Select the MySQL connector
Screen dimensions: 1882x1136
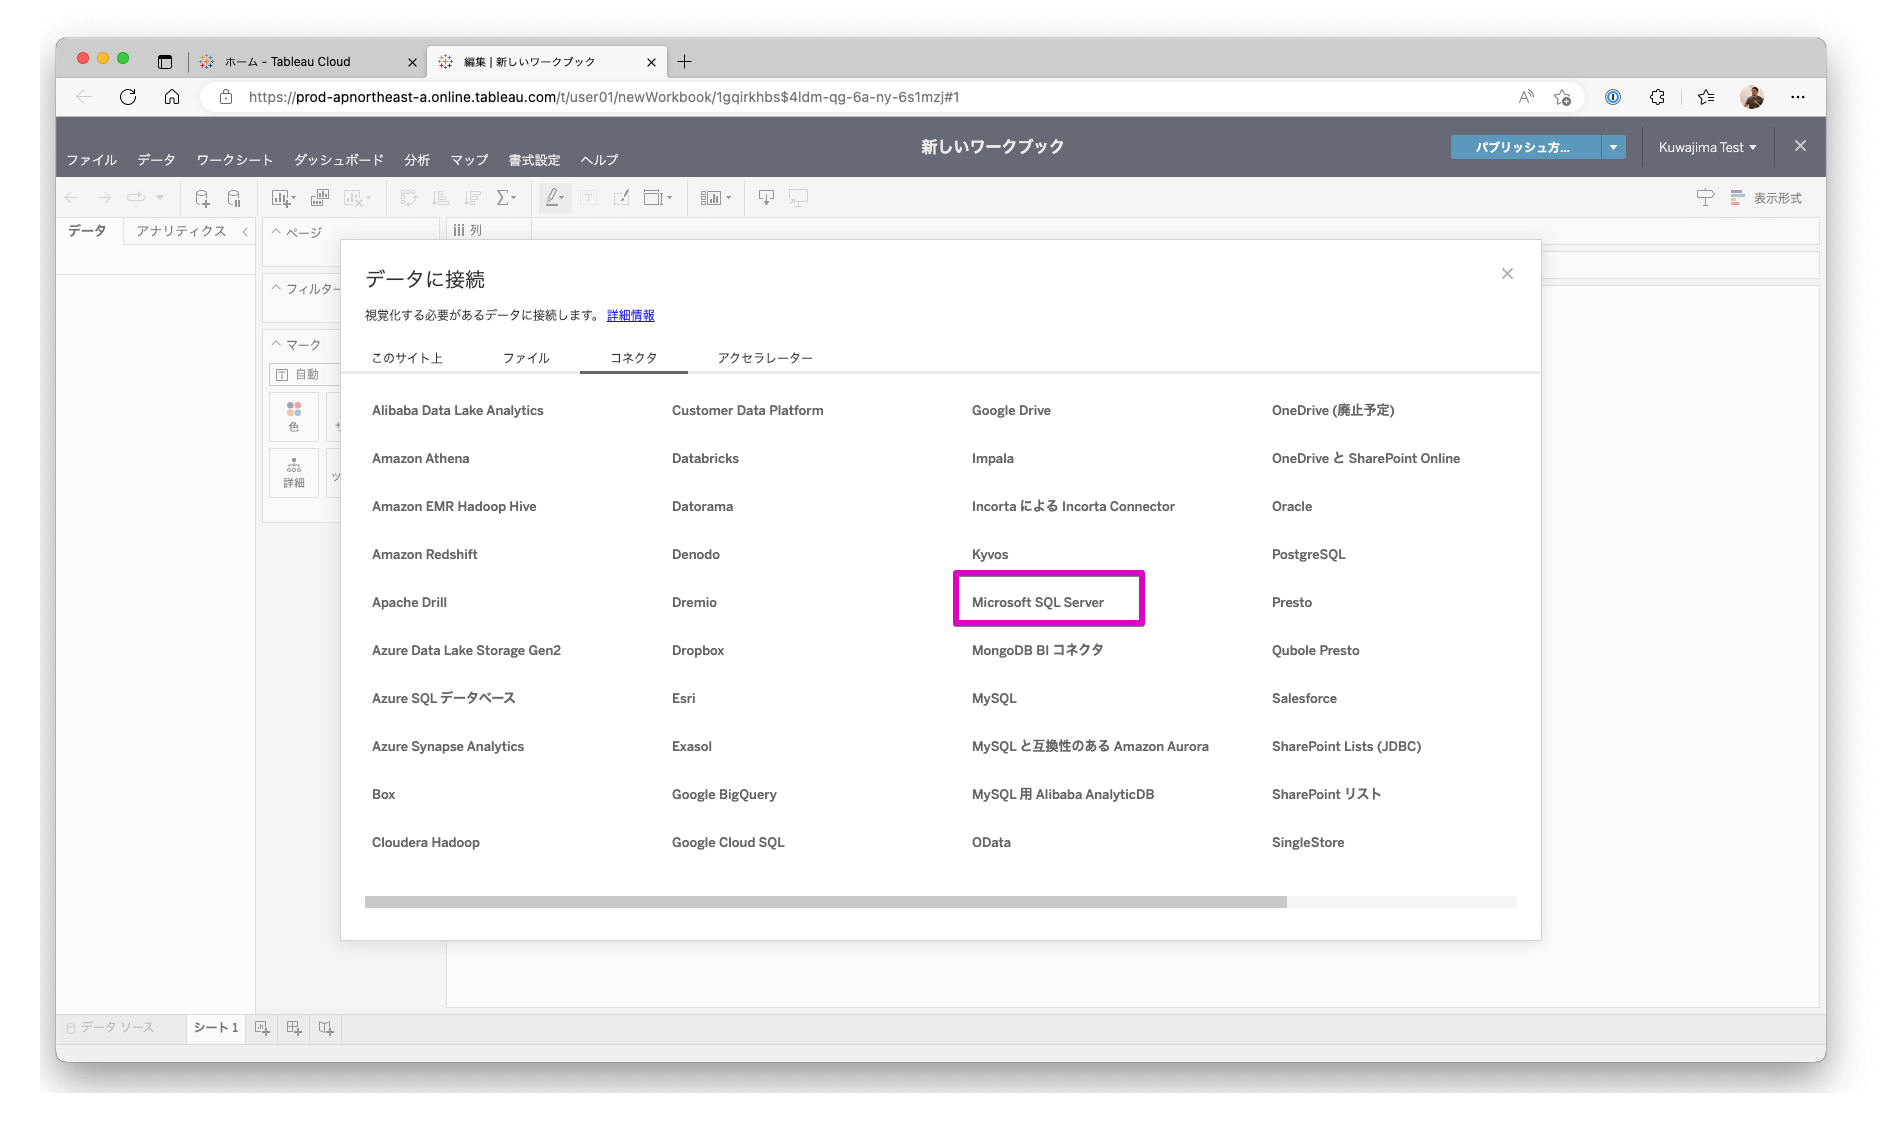pyautogui.click(x=994, y=699)
